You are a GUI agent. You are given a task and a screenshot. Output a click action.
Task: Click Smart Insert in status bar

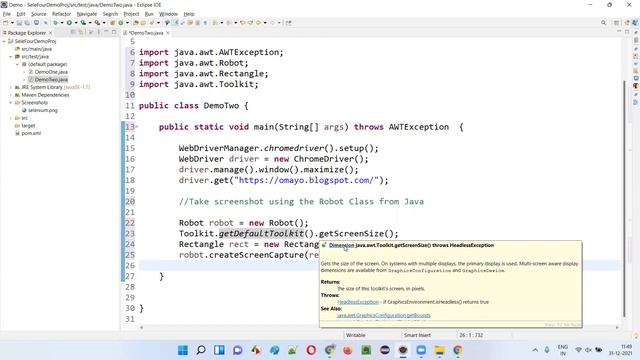pos(417,335)
